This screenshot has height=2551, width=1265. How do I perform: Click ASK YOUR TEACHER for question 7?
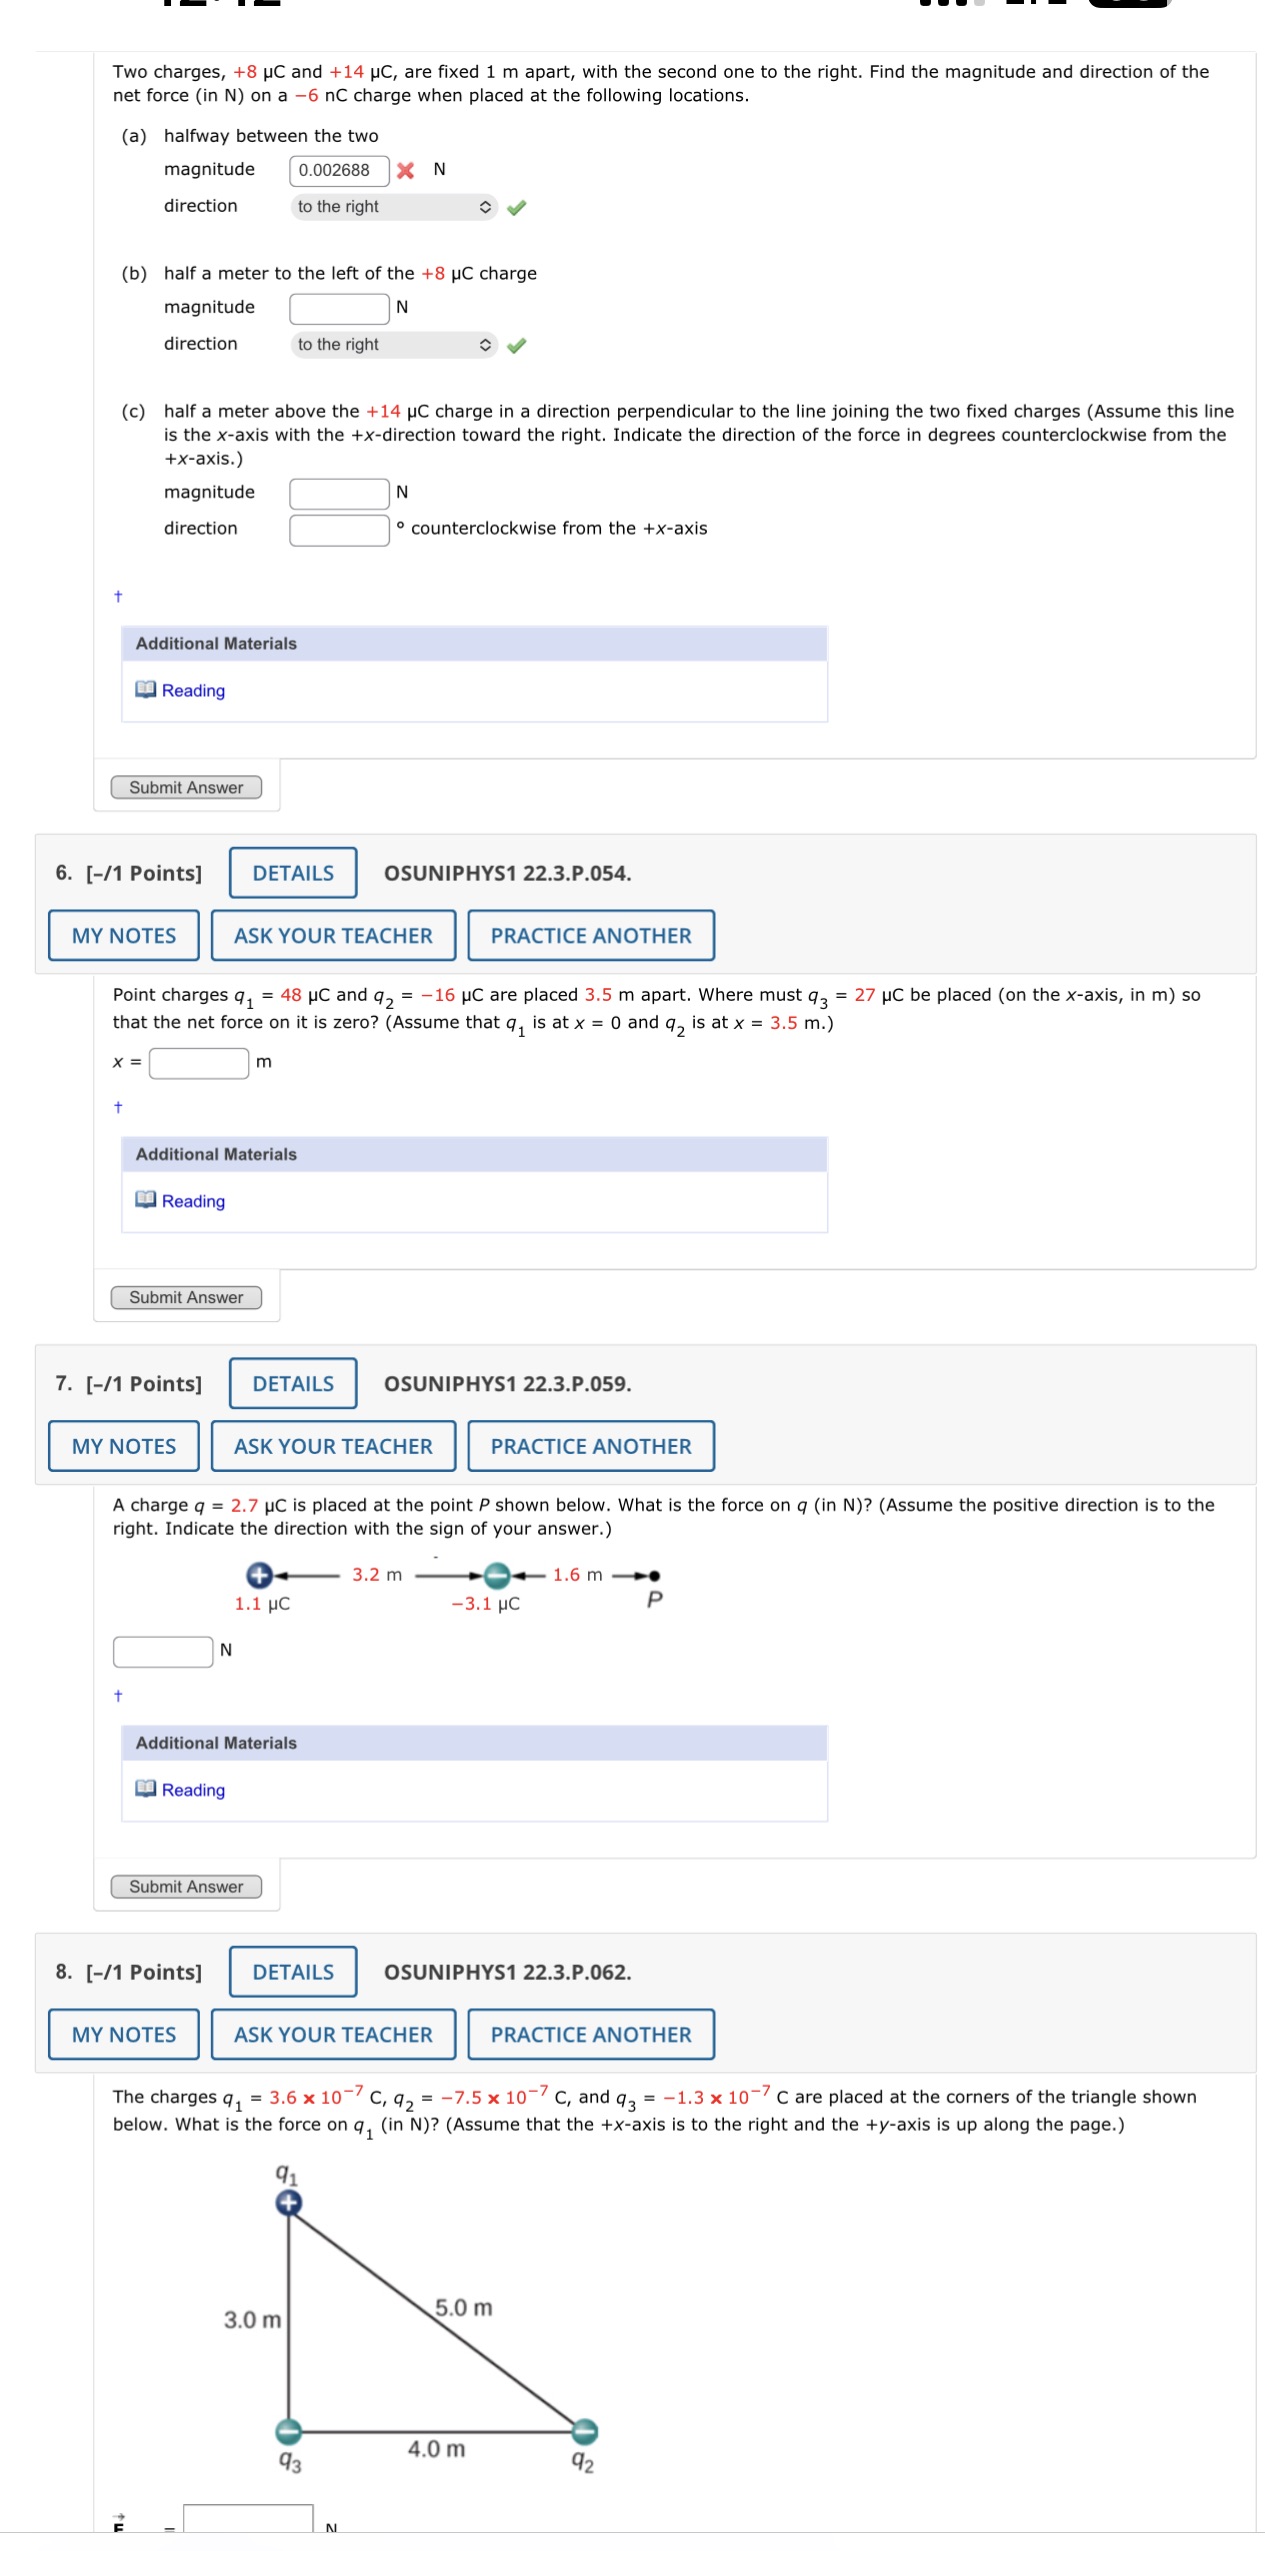(x=333, y=1446)
